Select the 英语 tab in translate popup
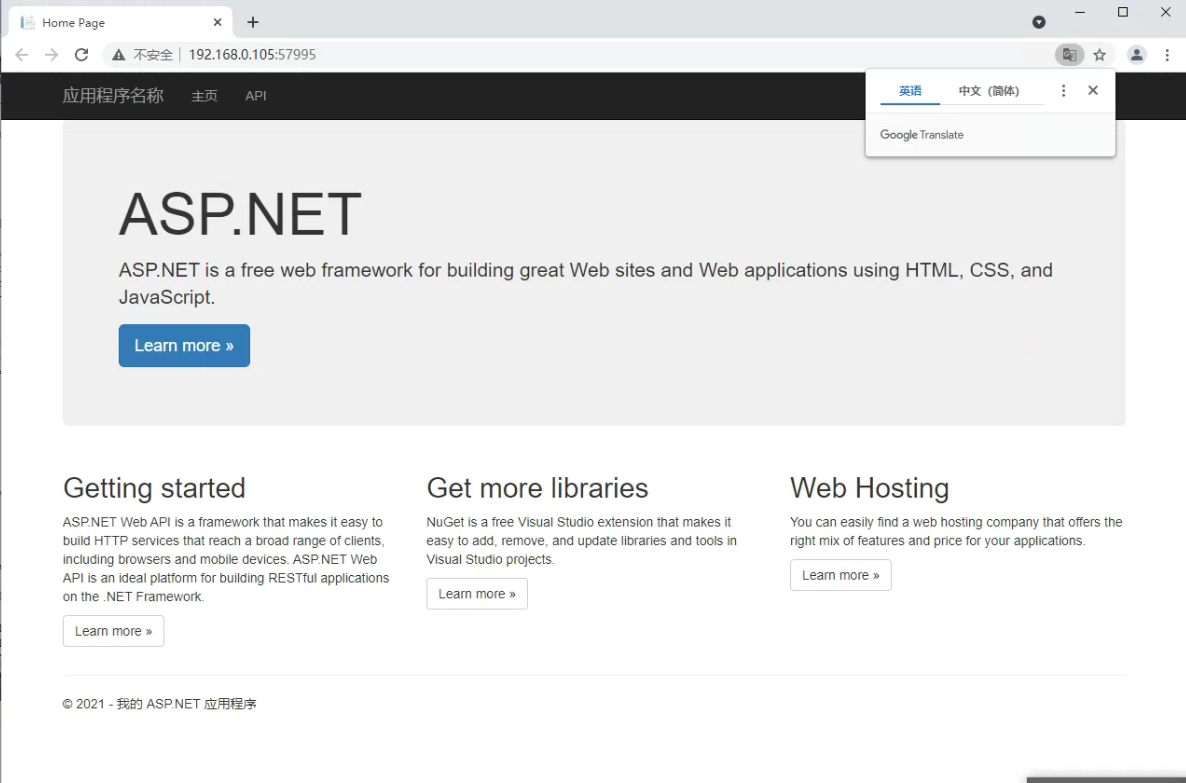Image resolution: width=1186 pixels, height=783 pixels. (x=910, y=91)
